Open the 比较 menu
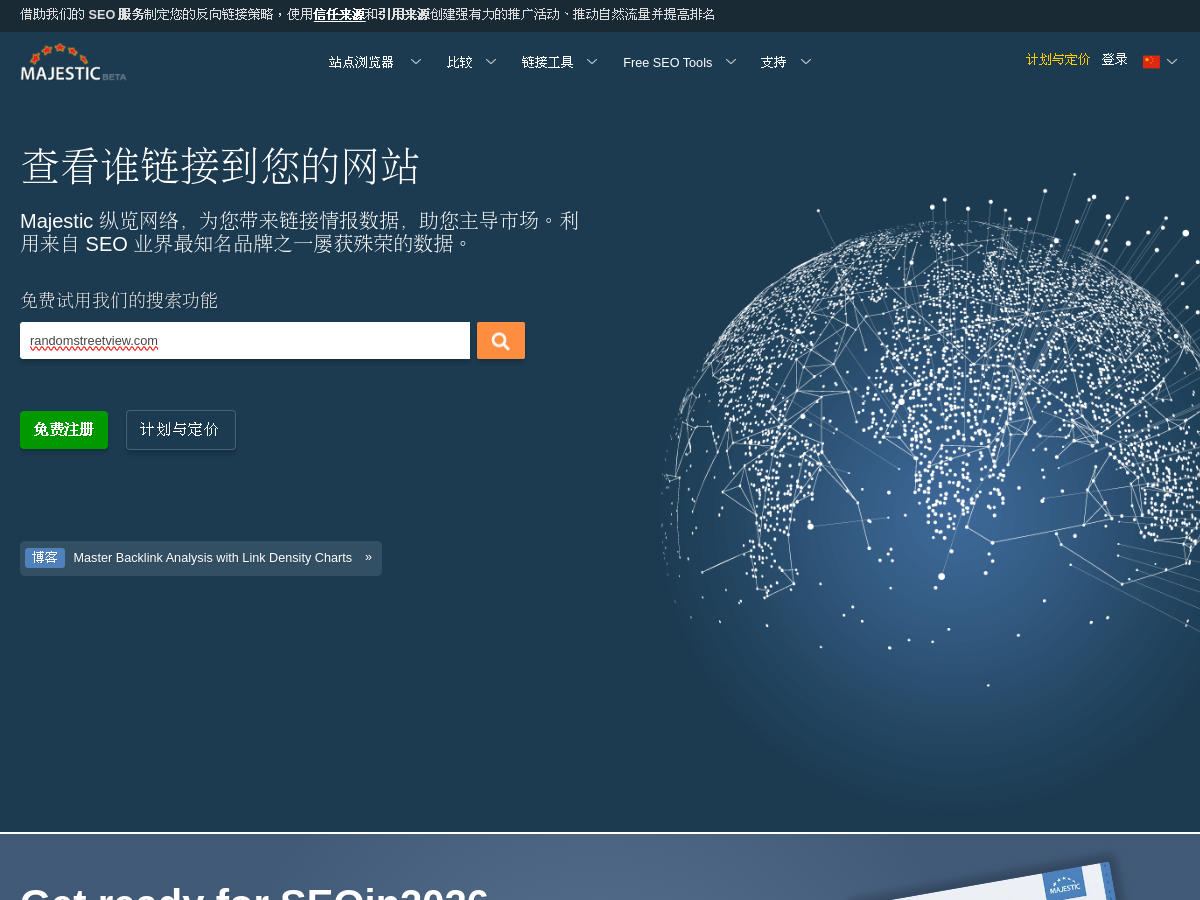 (x=460, y=62)
